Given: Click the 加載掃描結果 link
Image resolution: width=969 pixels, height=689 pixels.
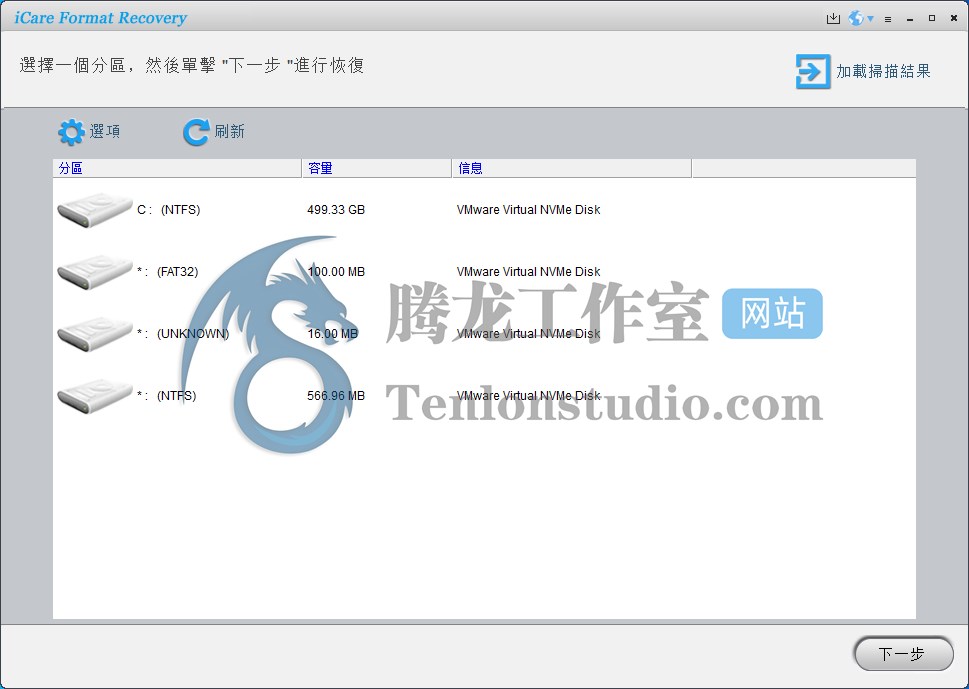Looking at the screenshot, I should point(884,72).
